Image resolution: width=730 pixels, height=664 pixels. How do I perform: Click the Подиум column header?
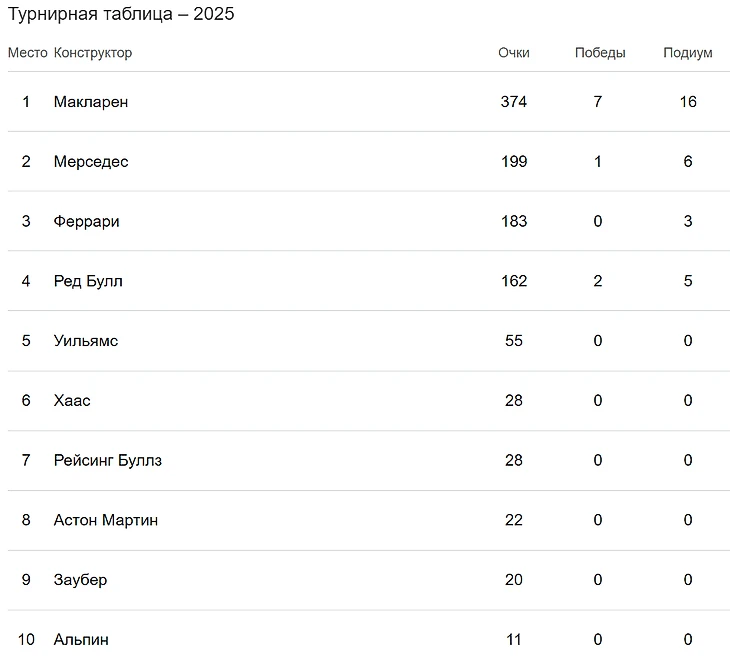[x=687, y=53]
